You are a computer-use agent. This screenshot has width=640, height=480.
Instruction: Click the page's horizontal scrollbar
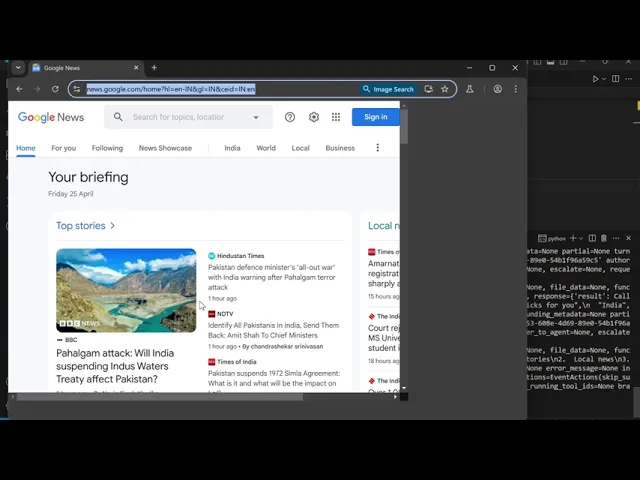coord(160,397)
